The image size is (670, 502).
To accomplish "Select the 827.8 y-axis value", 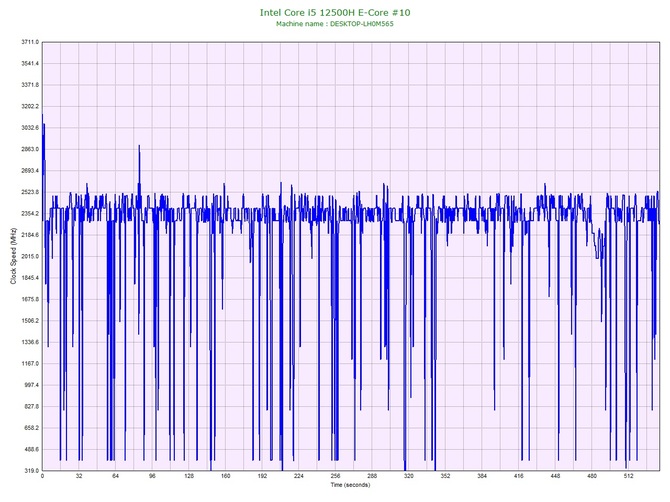I will click(32, 406).
